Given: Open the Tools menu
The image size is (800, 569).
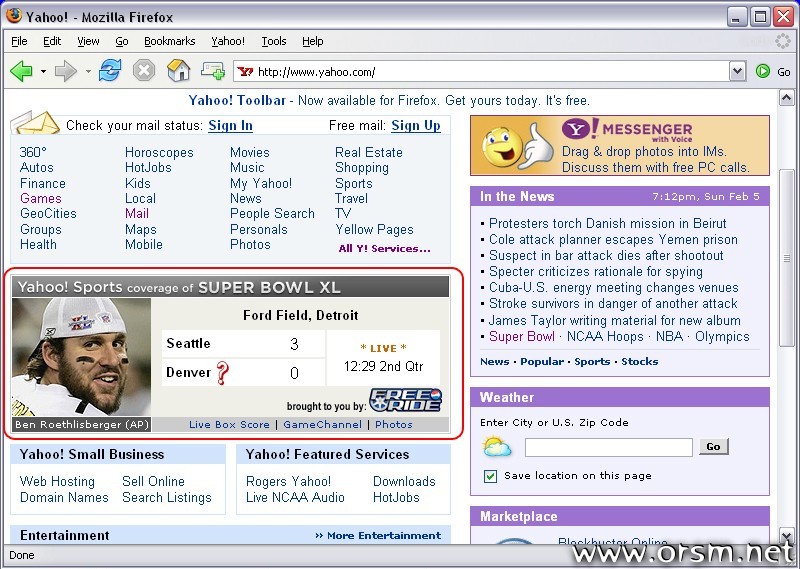Looking at the screenshot, I should coord(274,41).
